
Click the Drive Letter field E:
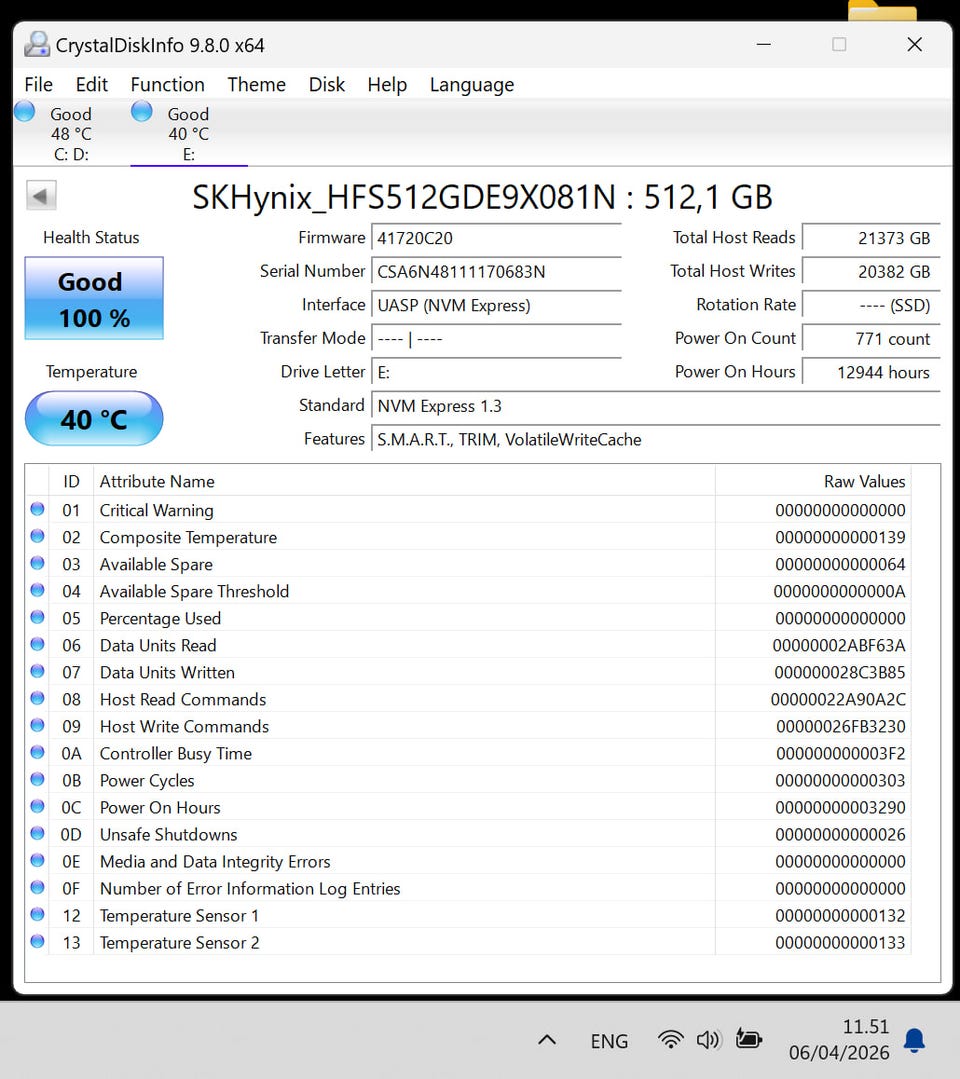[x=495, y=372]
